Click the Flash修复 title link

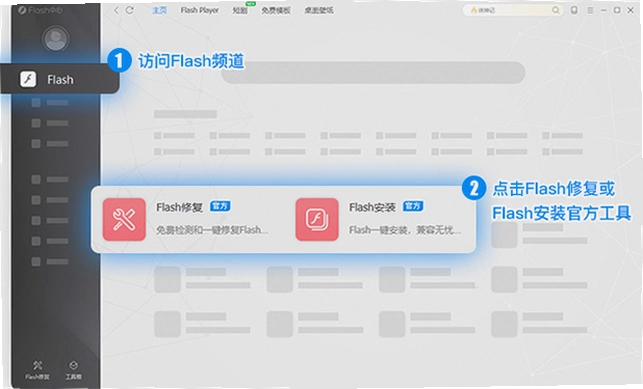click(x=179, y=207)
